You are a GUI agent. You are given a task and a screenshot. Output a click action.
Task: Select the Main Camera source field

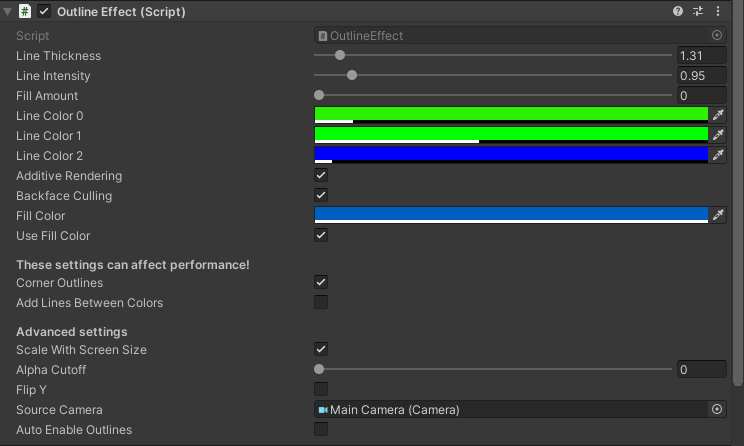click(512, 409)
